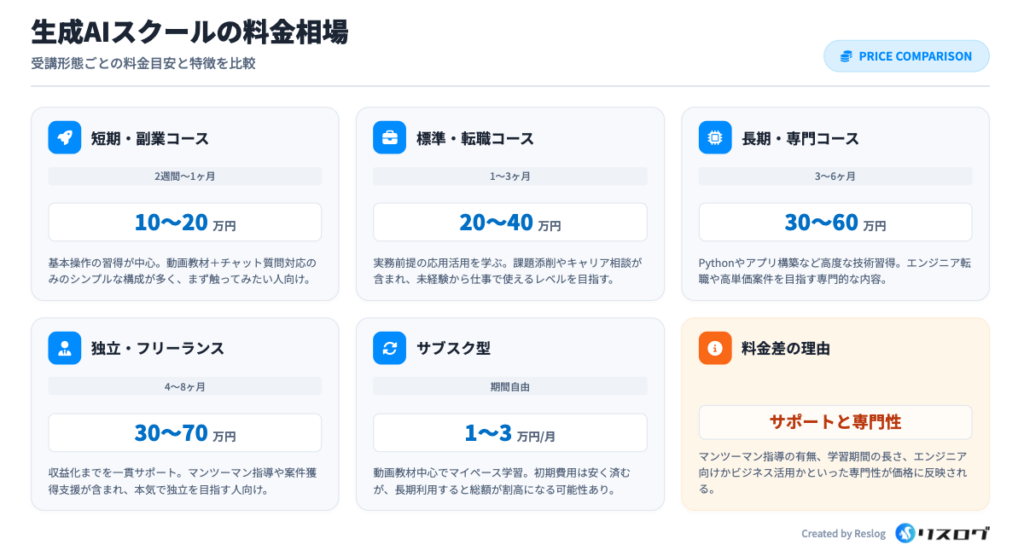The image size is (1024, 556).
Task: Select the 30〜70 万円 price box
Action: coord(185,433)
